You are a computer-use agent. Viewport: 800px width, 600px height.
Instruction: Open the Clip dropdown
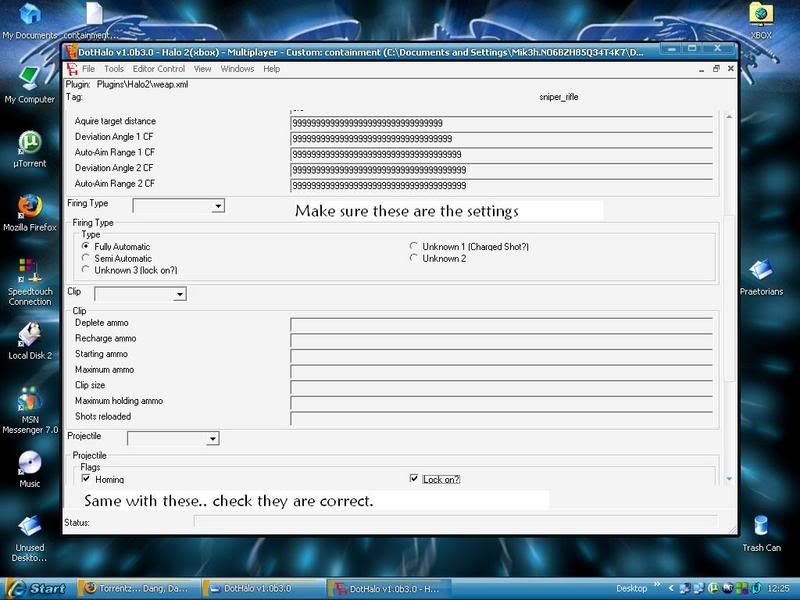tap(180, 294)
